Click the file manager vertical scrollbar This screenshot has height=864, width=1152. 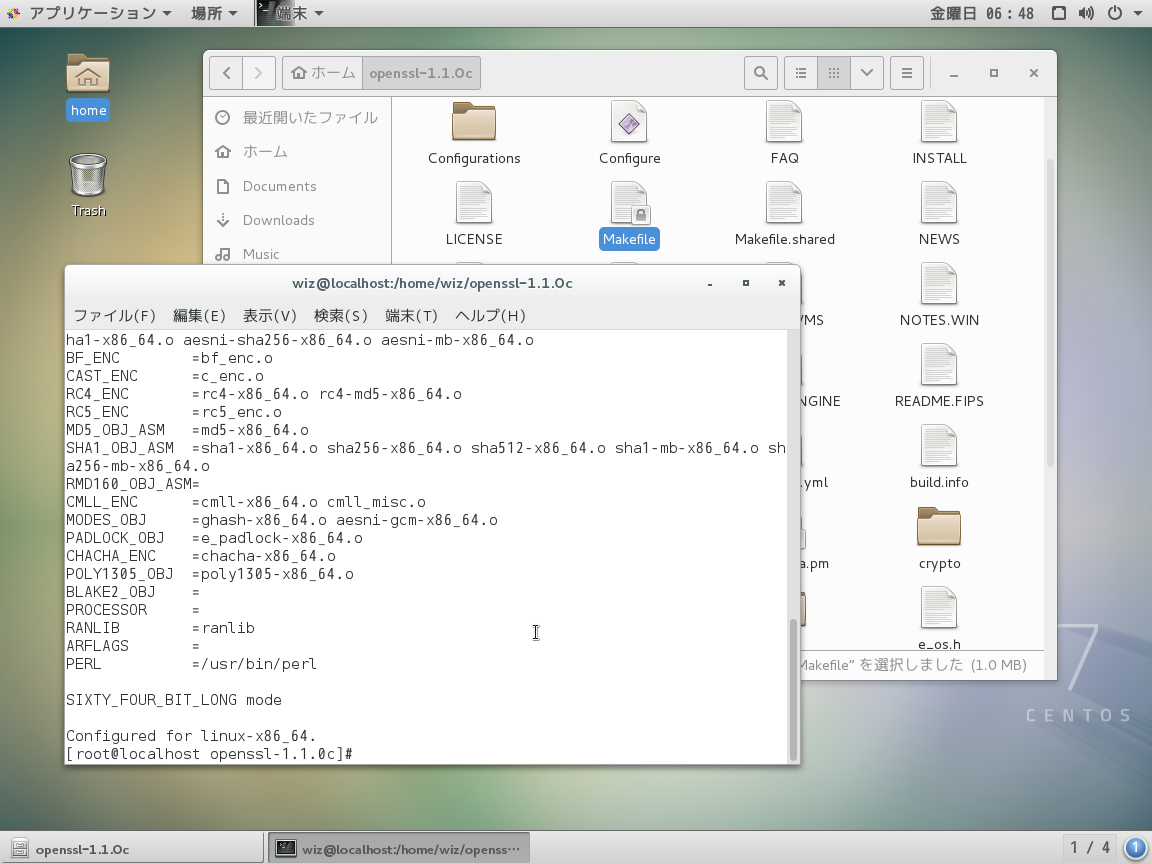pyautogui.click(x=1050, y=312)
